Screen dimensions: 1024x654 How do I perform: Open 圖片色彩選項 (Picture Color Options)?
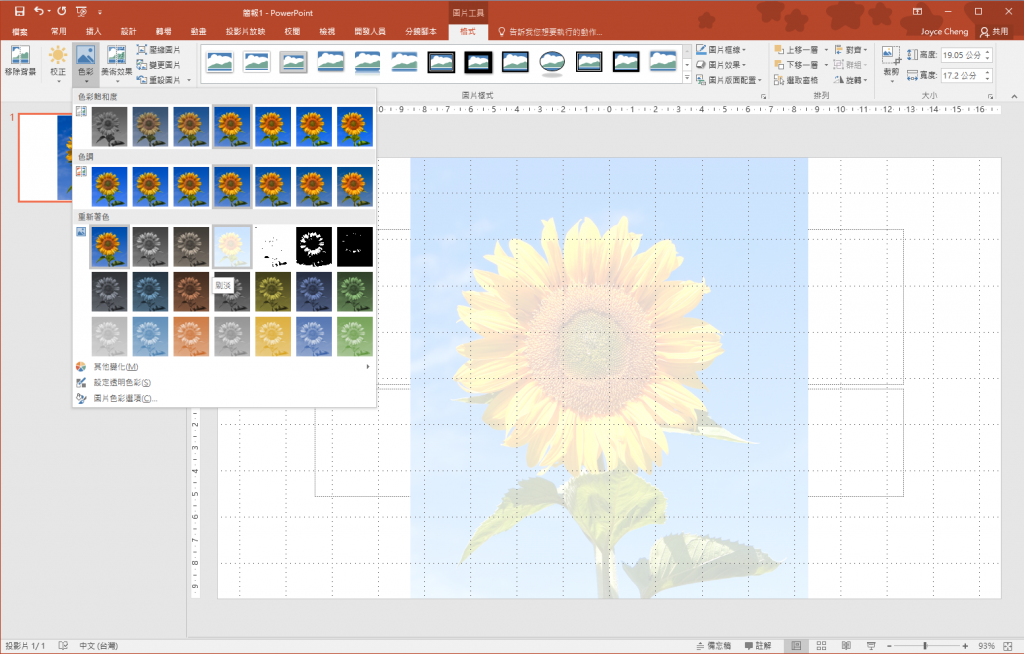124,398
